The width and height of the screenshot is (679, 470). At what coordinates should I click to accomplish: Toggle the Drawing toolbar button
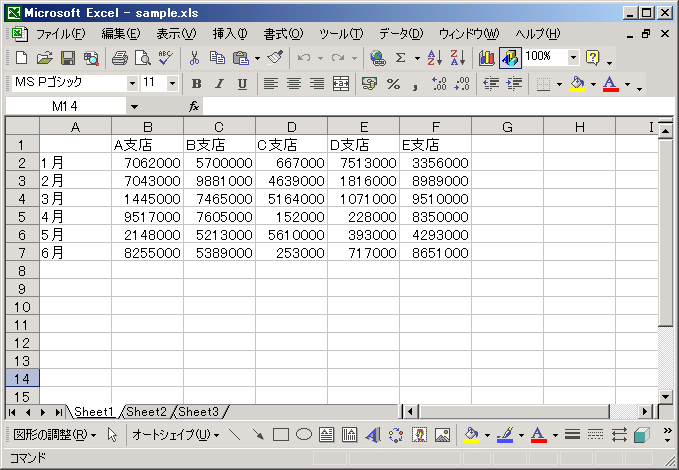[510, 58]
